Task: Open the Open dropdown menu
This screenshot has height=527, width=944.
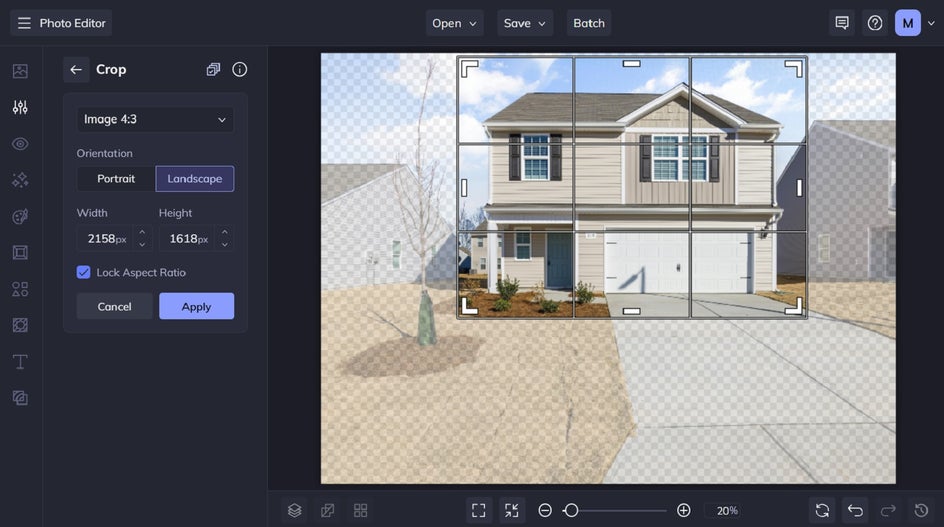Action: pos(455,23)
